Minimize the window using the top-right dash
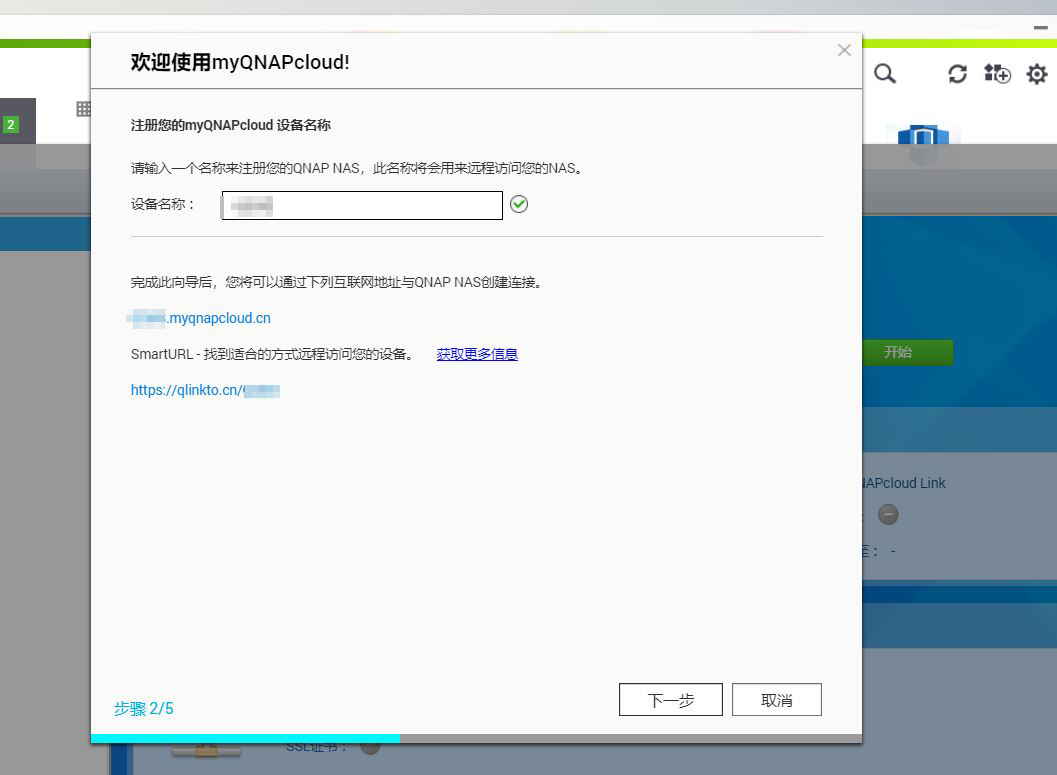 click(1041, 28)
